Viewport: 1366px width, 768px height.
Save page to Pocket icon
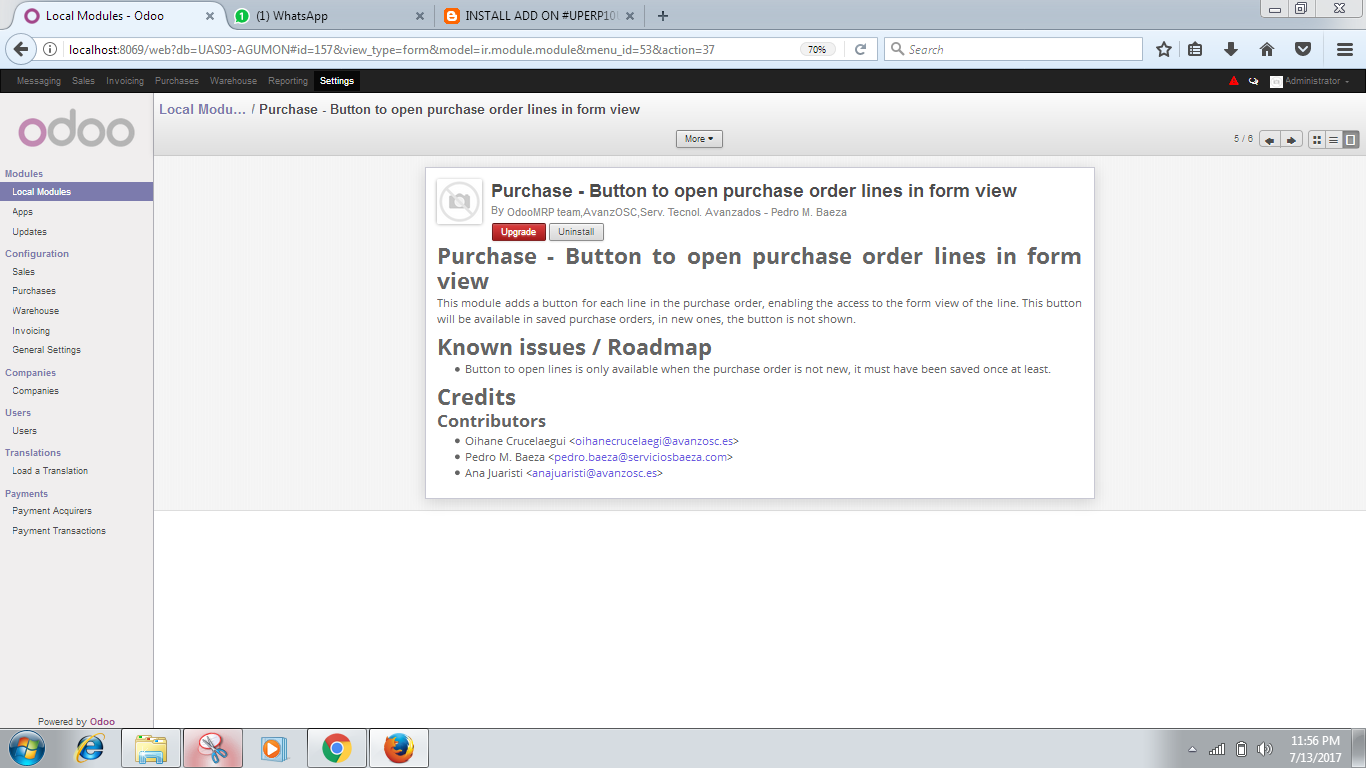[x=1303, y=49]
